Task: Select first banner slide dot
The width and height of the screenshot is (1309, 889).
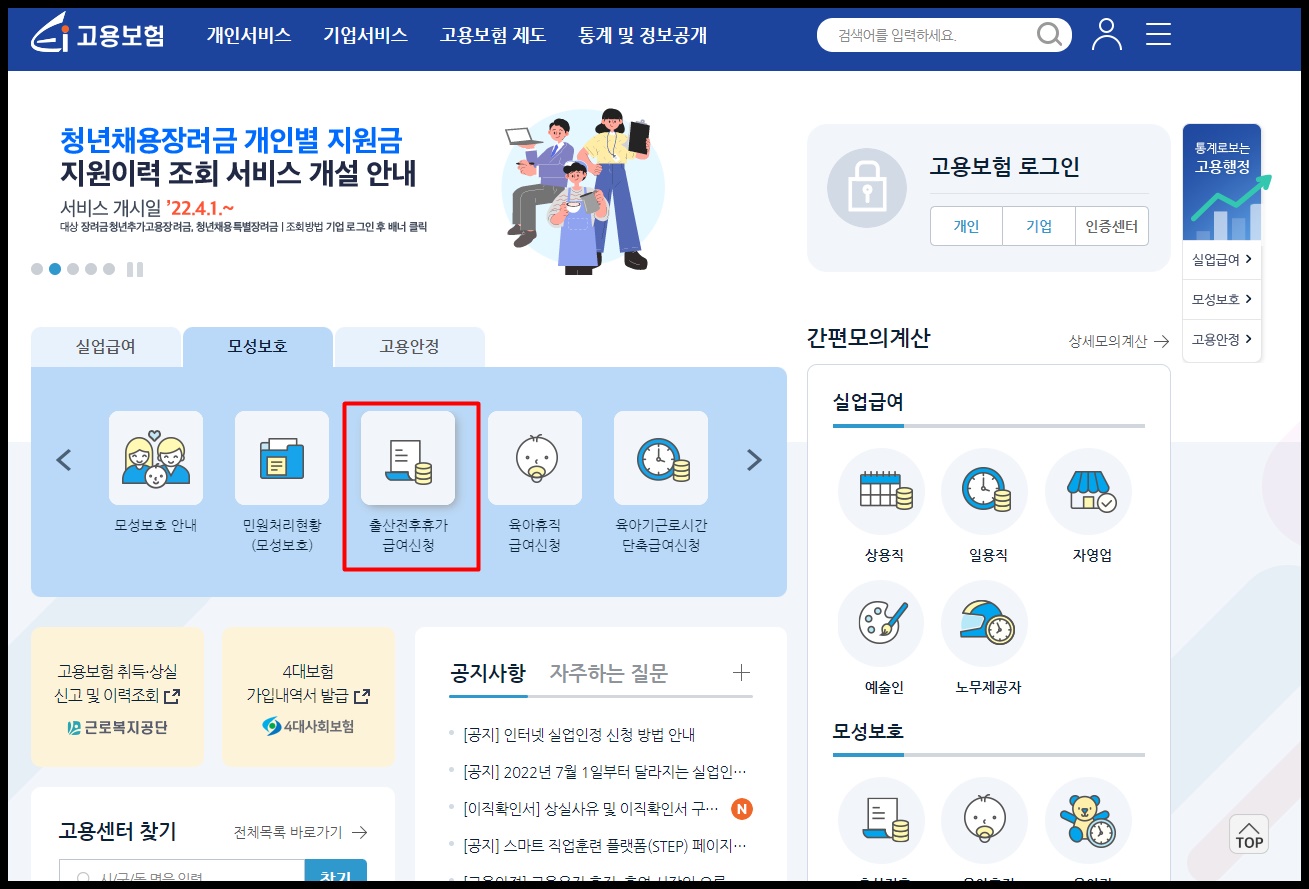Action: pyautogui.click(x=37, y=269)
